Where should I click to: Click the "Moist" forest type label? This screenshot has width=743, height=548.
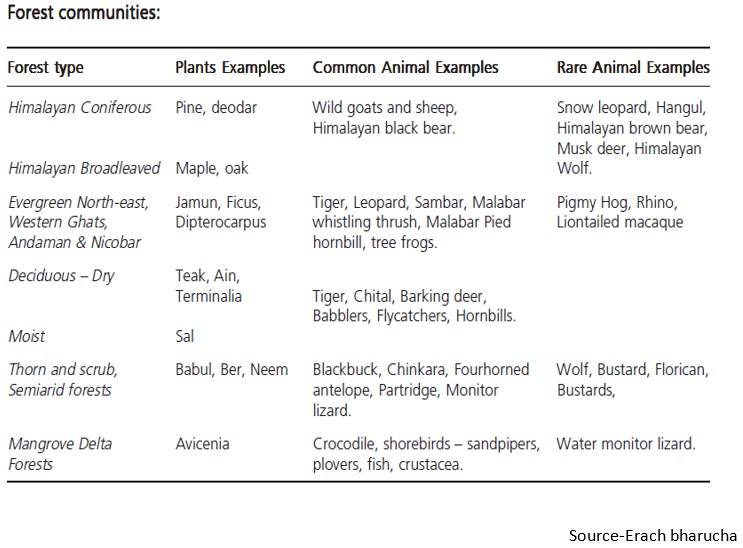click(28, 337)
